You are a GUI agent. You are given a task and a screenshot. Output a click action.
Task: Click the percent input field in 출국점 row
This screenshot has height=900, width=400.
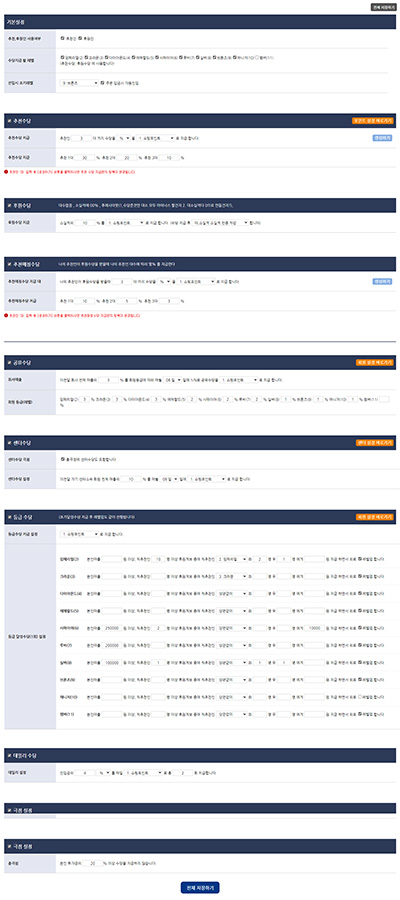click(94, 863)
